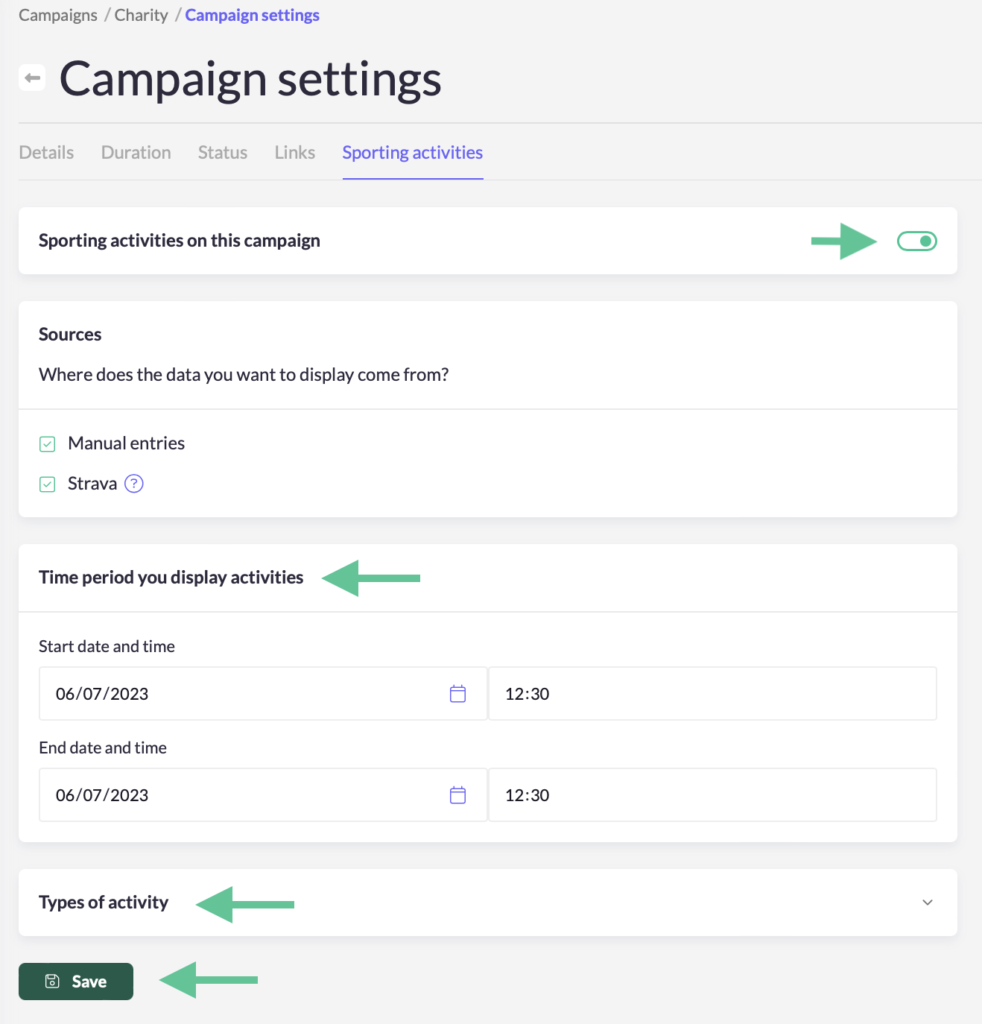
Task: Uncheck the Manual entries checkbox
Action: pyautogui.click(x=47, y=444)
